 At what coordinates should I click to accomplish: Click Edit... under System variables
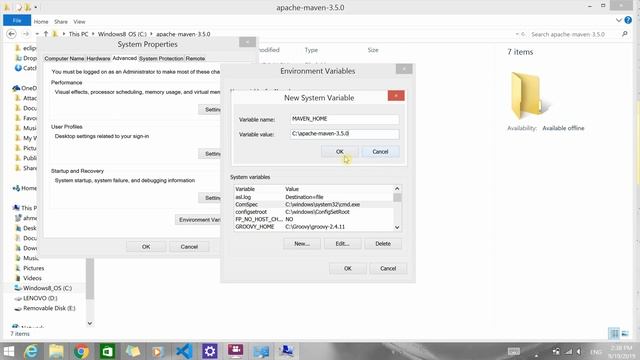tap(342, 244)
